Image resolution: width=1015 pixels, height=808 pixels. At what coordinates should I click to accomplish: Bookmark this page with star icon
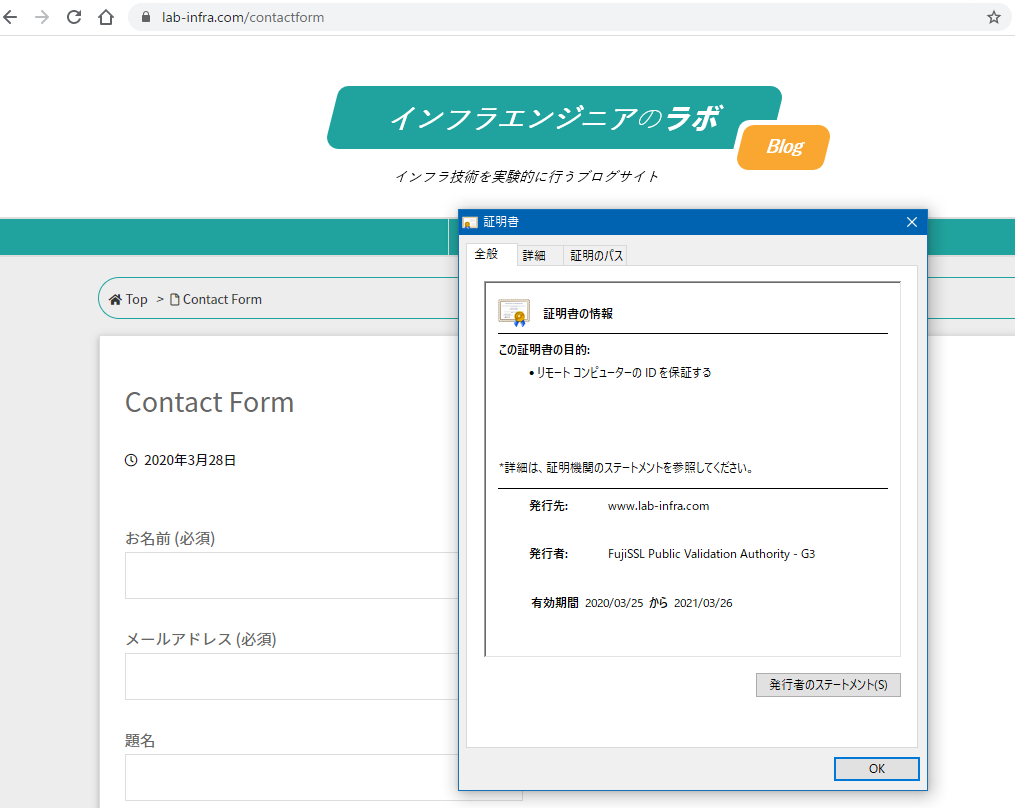click(x=994, y=17)
